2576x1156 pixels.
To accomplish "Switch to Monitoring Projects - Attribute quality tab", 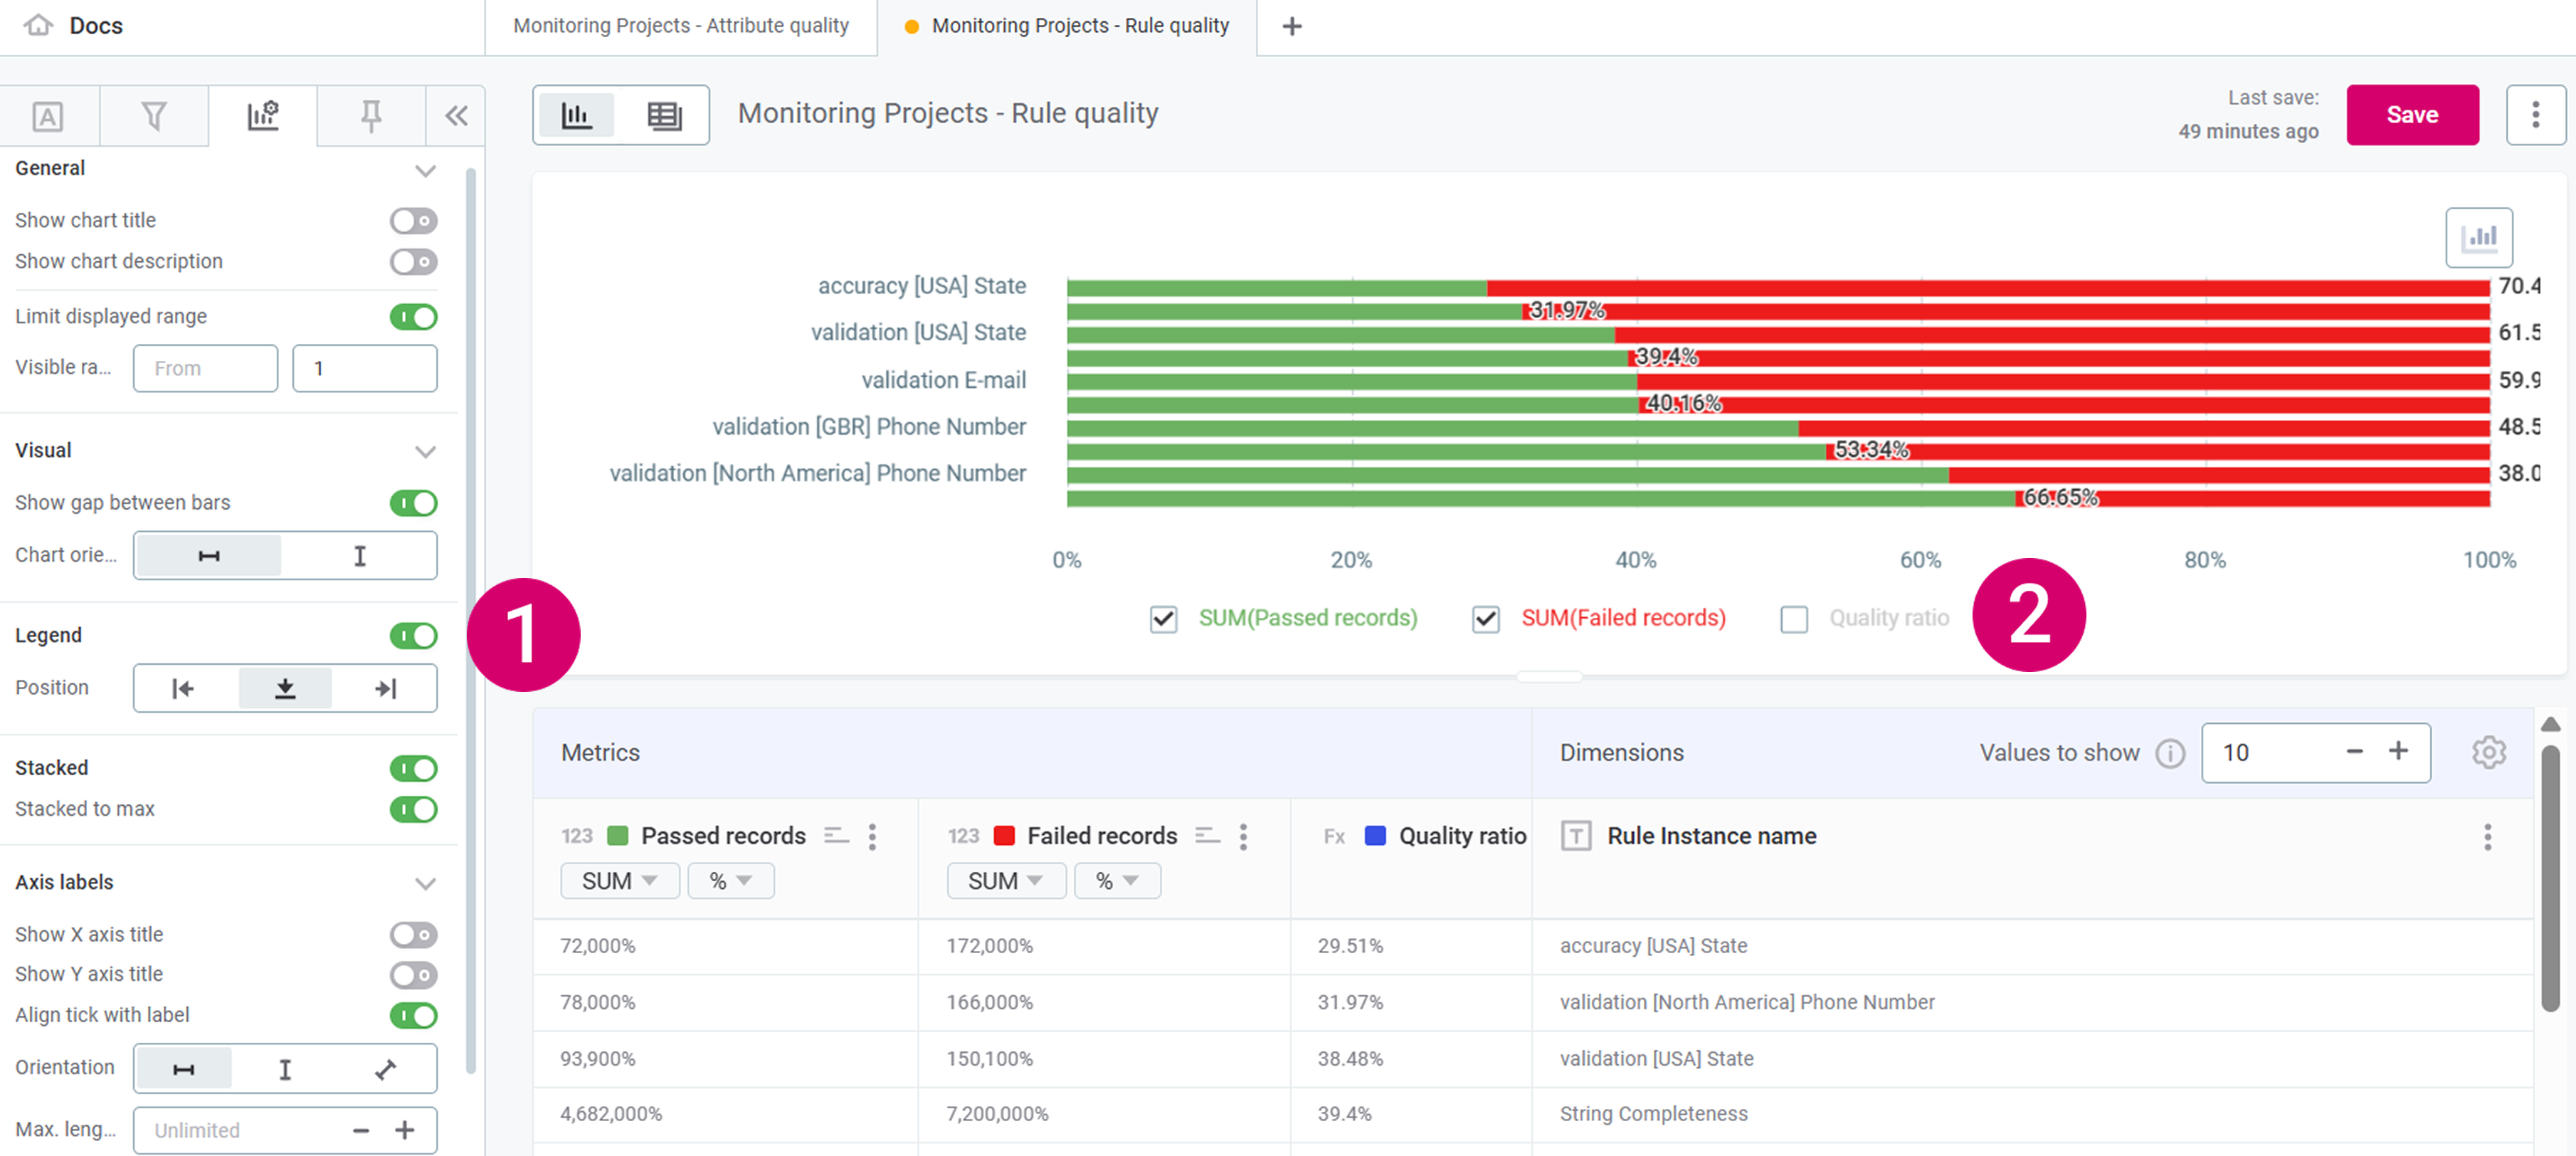I will (x=681, y=26).
